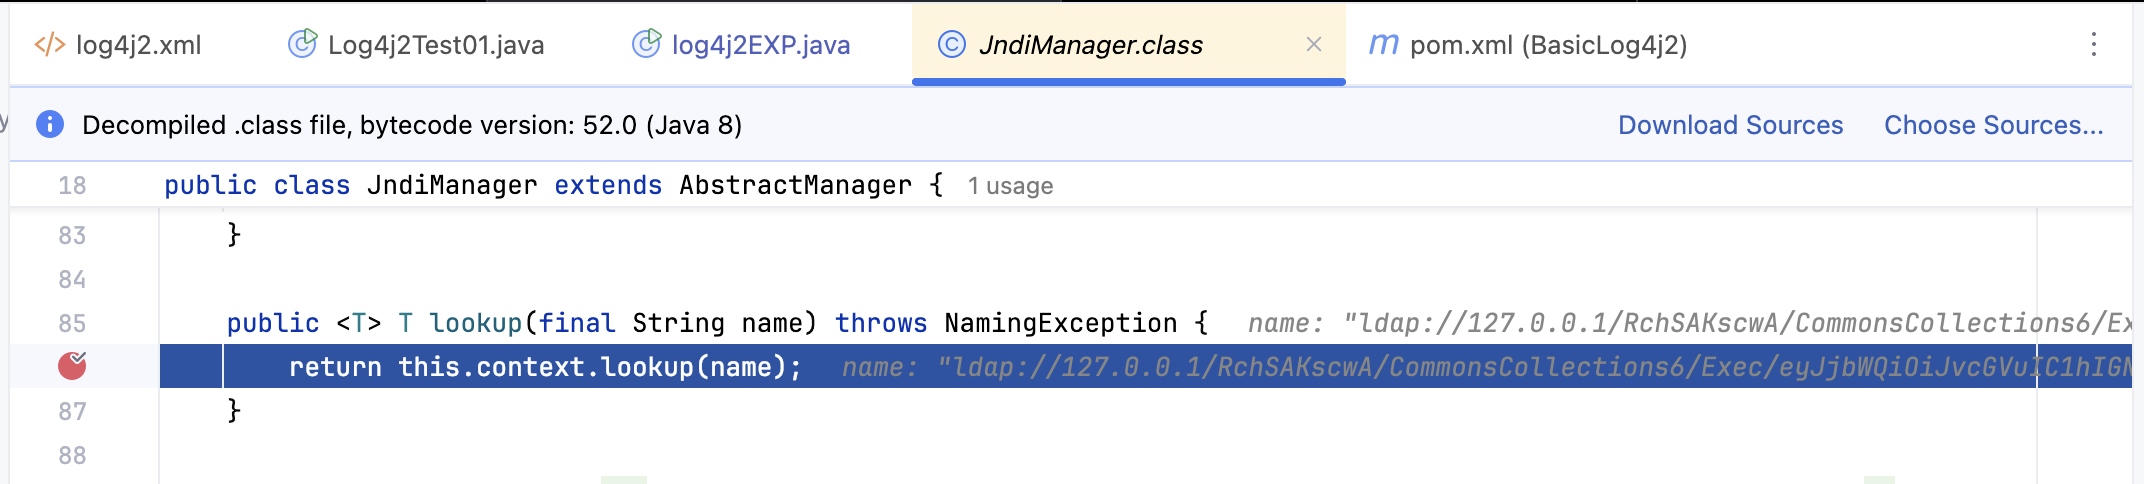Open the editor tabs more options menu
Viewport: 2144px width, 484px height.
(2093, 45)
